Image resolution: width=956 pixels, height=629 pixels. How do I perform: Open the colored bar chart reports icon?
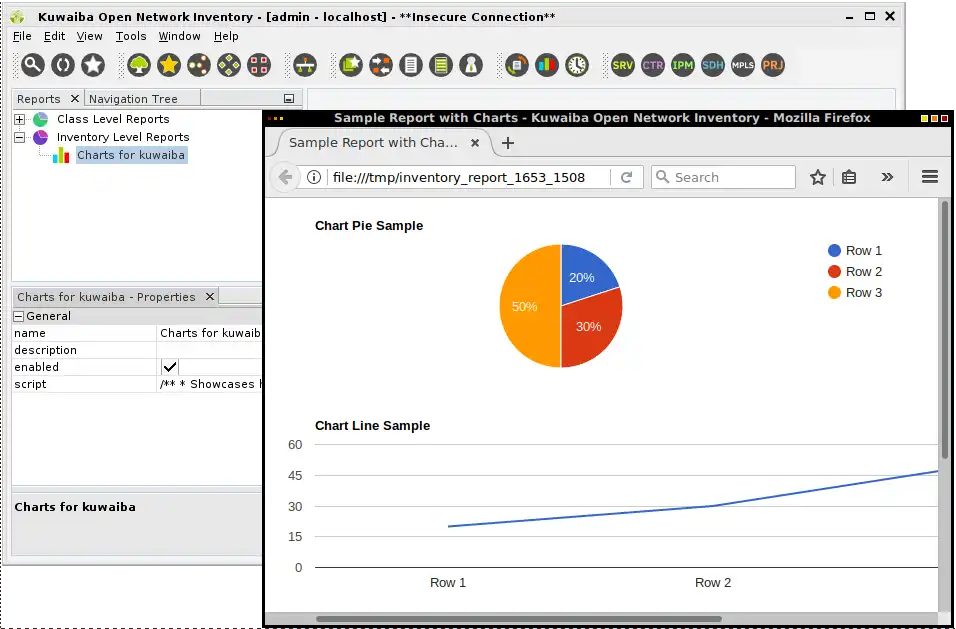coord(547,65)
